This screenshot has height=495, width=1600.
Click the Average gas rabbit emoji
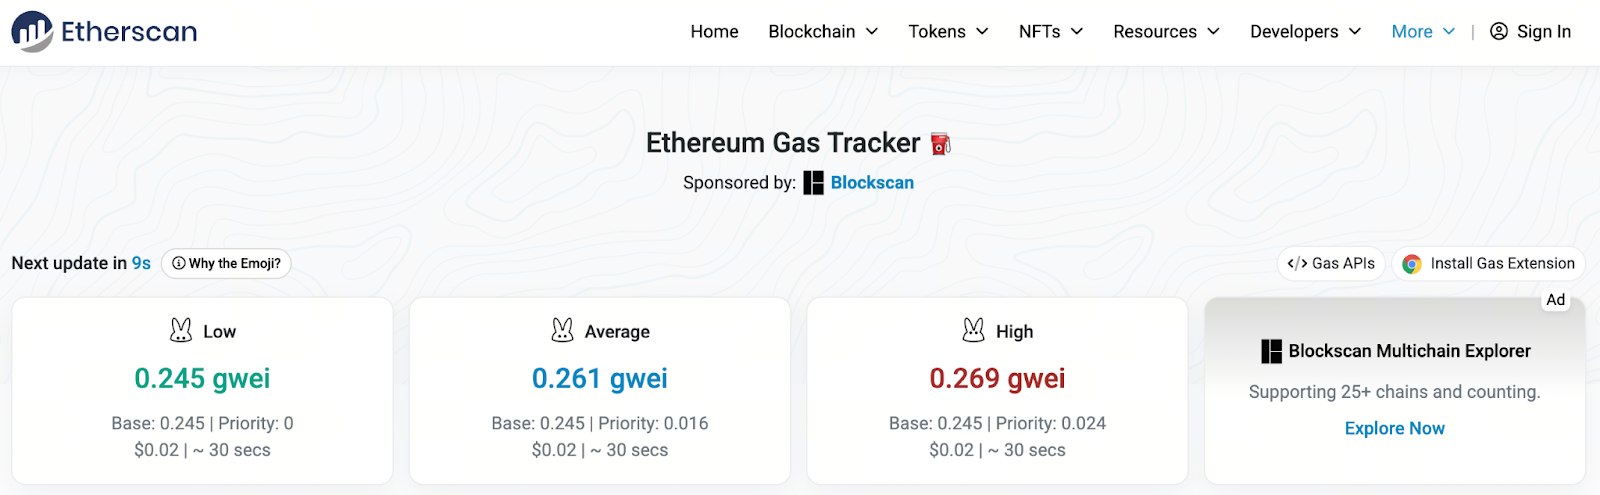[563, 330]
